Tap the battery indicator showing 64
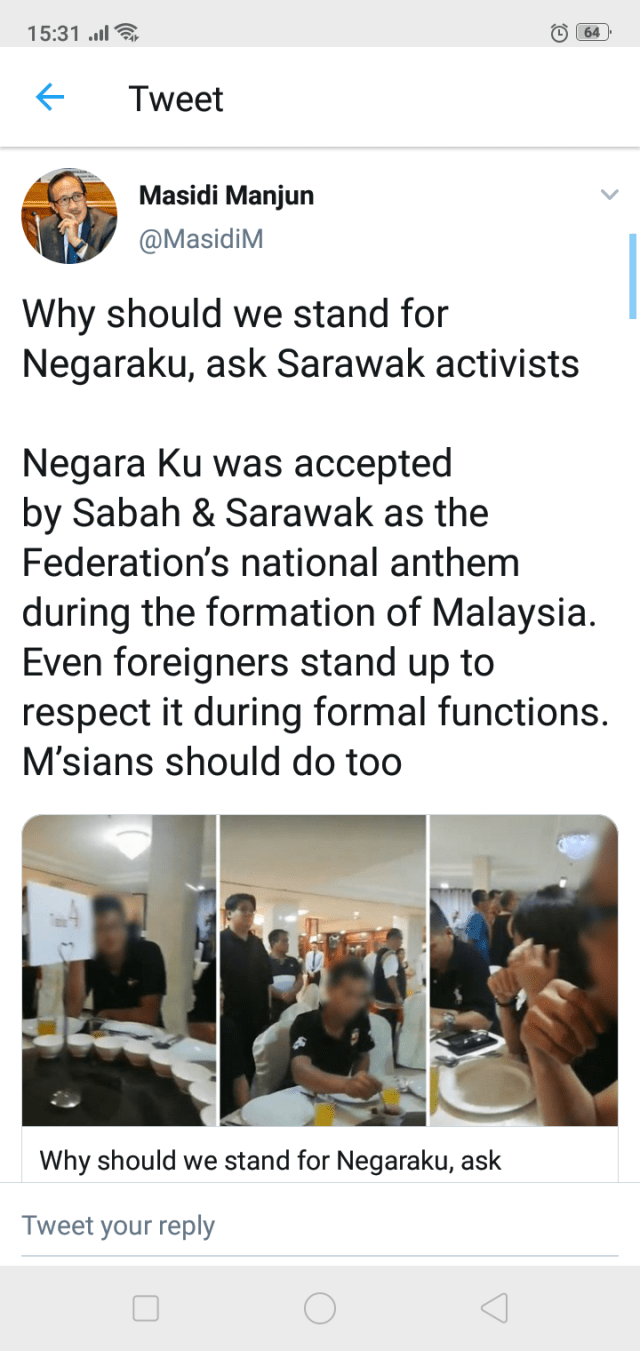This screenshot has height=1351, width=640. (x=593, y=33)
